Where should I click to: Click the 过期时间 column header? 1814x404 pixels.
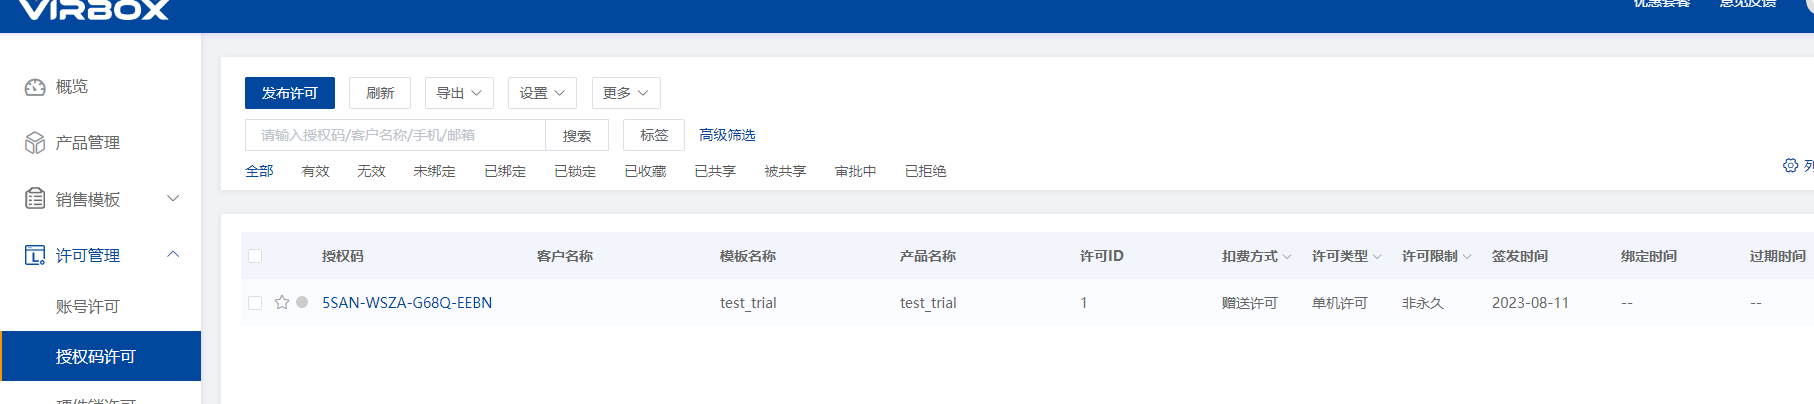[x=1778, y=256]
